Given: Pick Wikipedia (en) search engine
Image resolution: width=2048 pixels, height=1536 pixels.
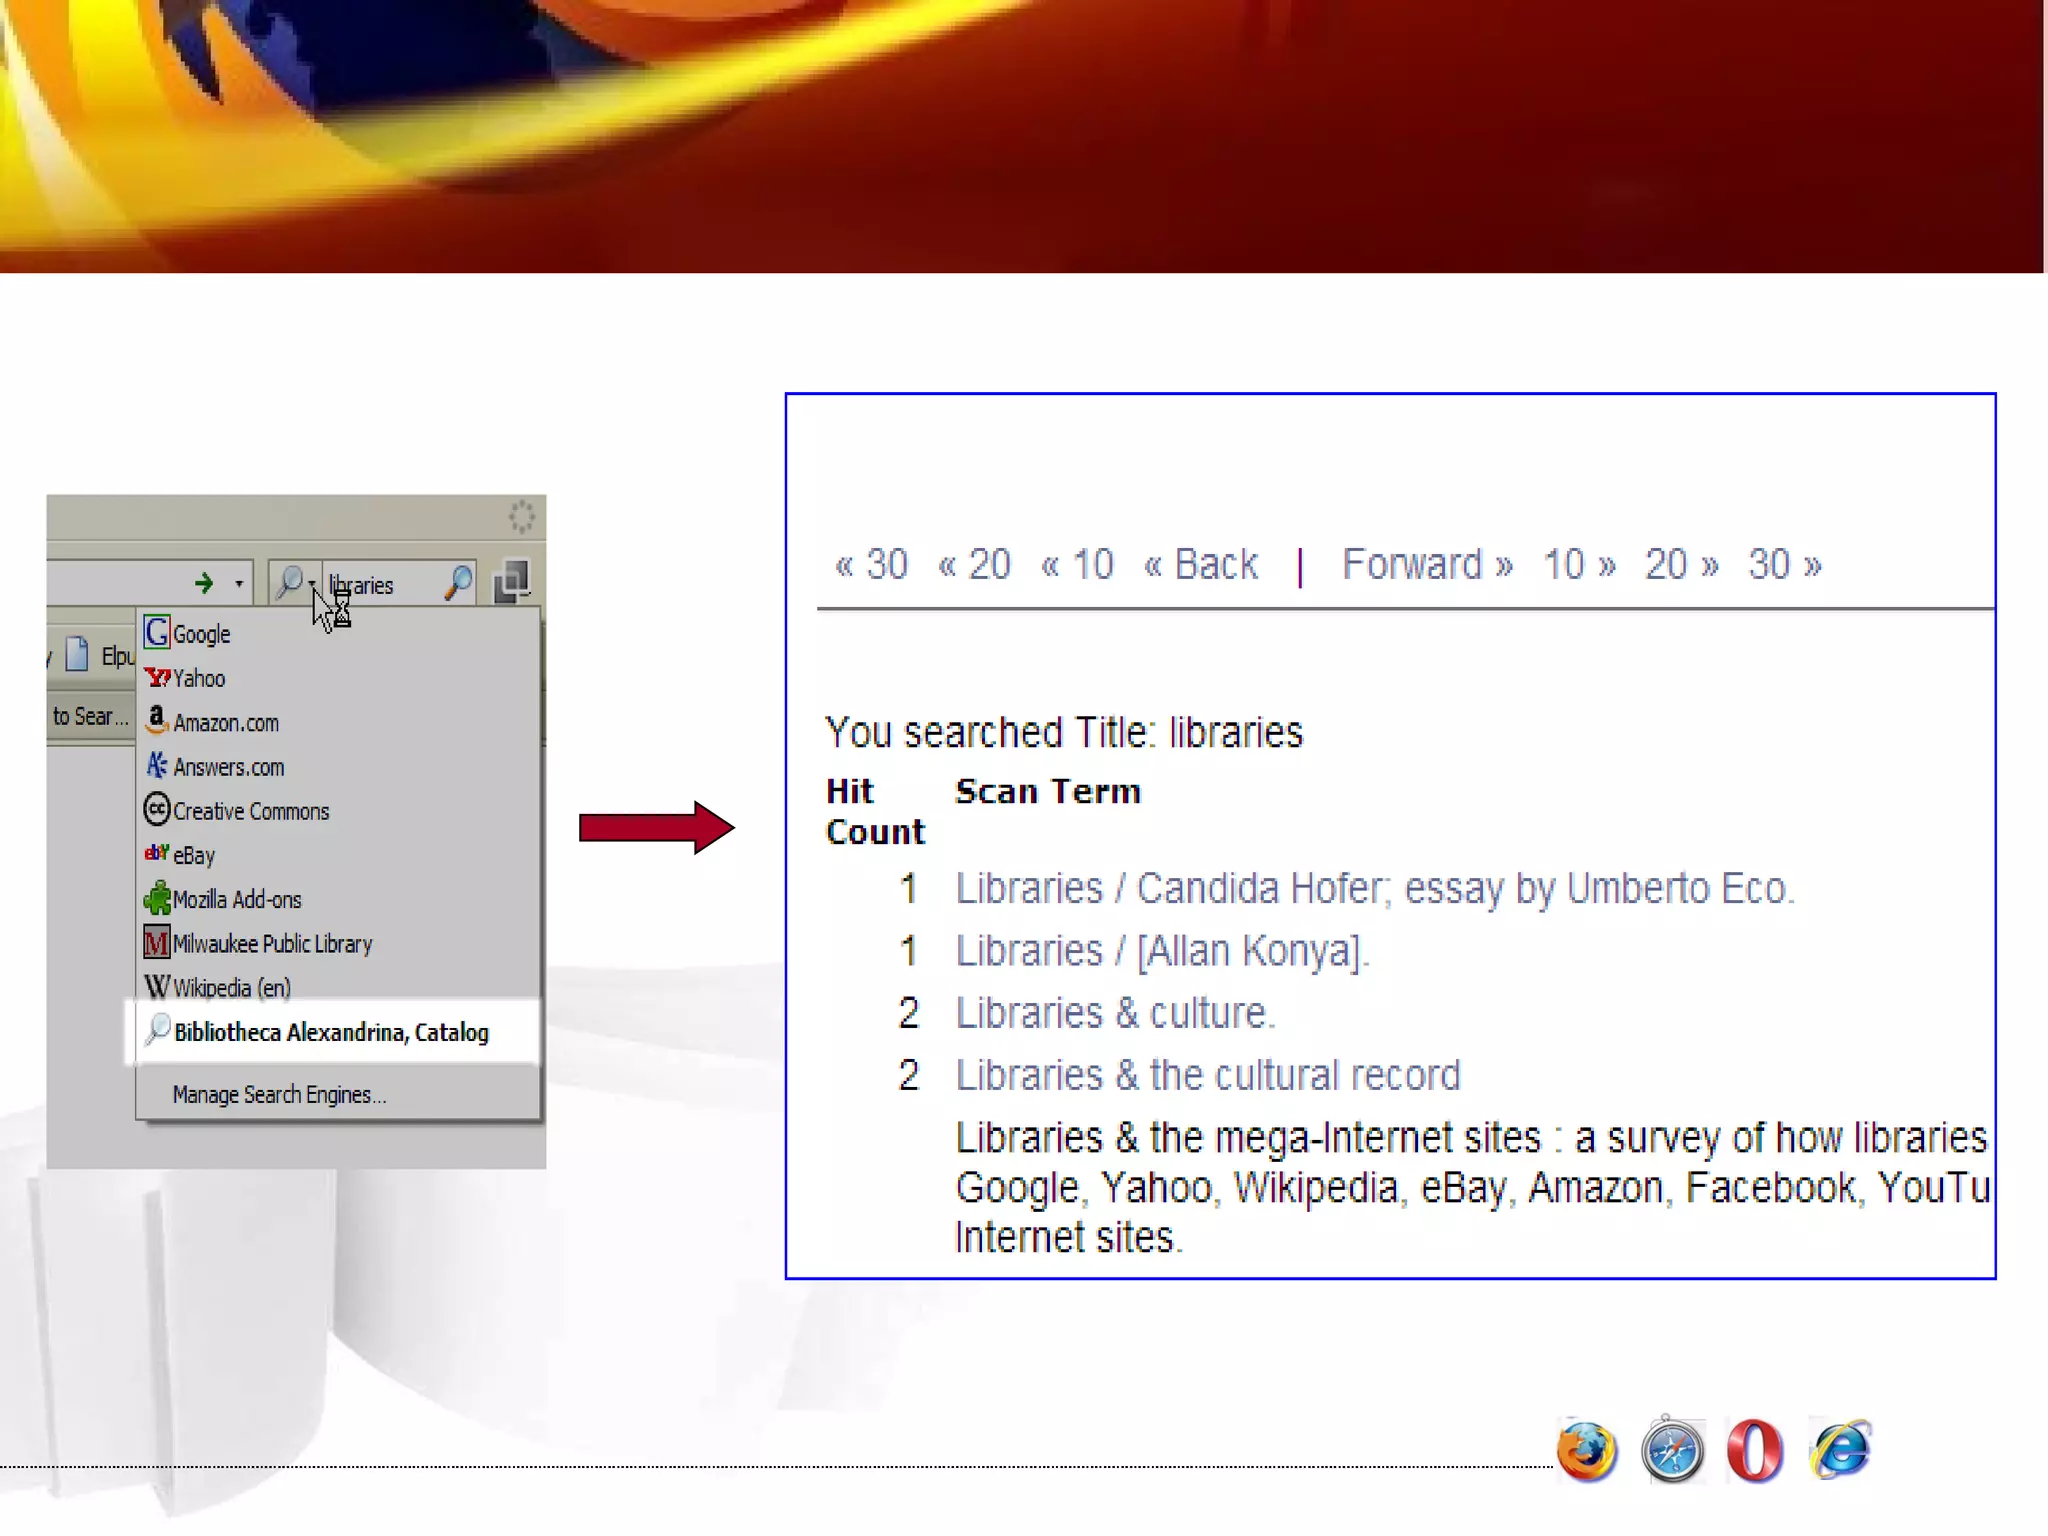Looking at the screenshot, I should [231, 988].
